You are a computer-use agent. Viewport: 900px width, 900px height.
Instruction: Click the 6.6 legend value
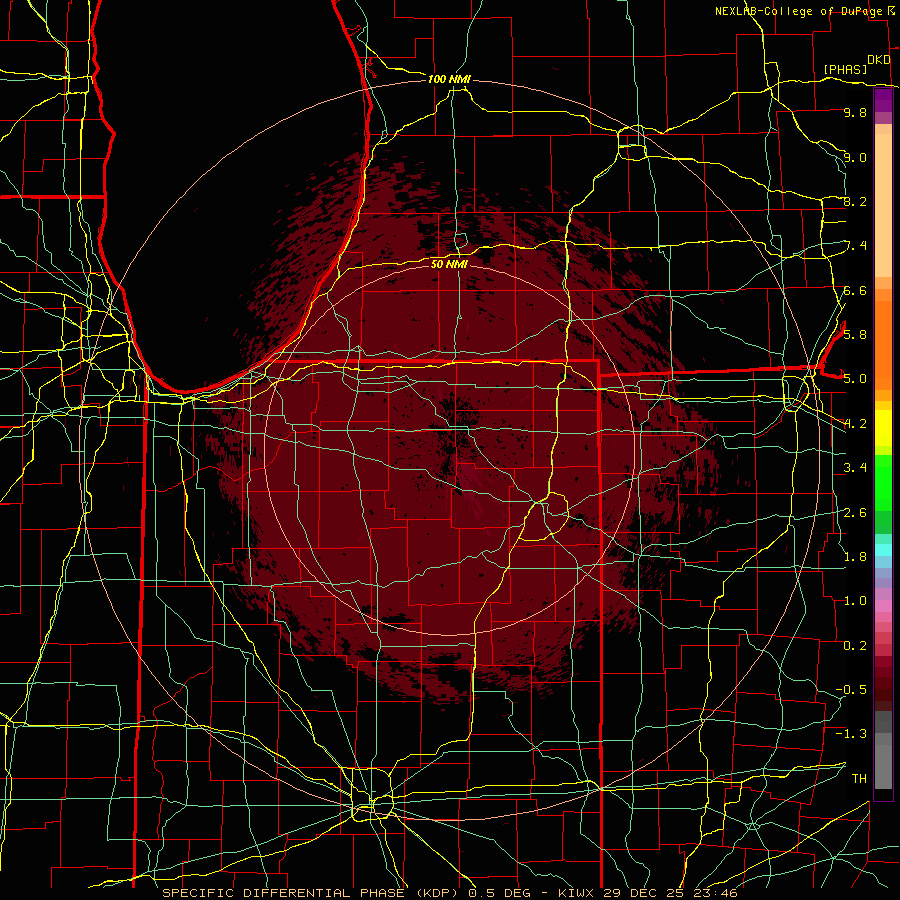click(x=855, y=290)
